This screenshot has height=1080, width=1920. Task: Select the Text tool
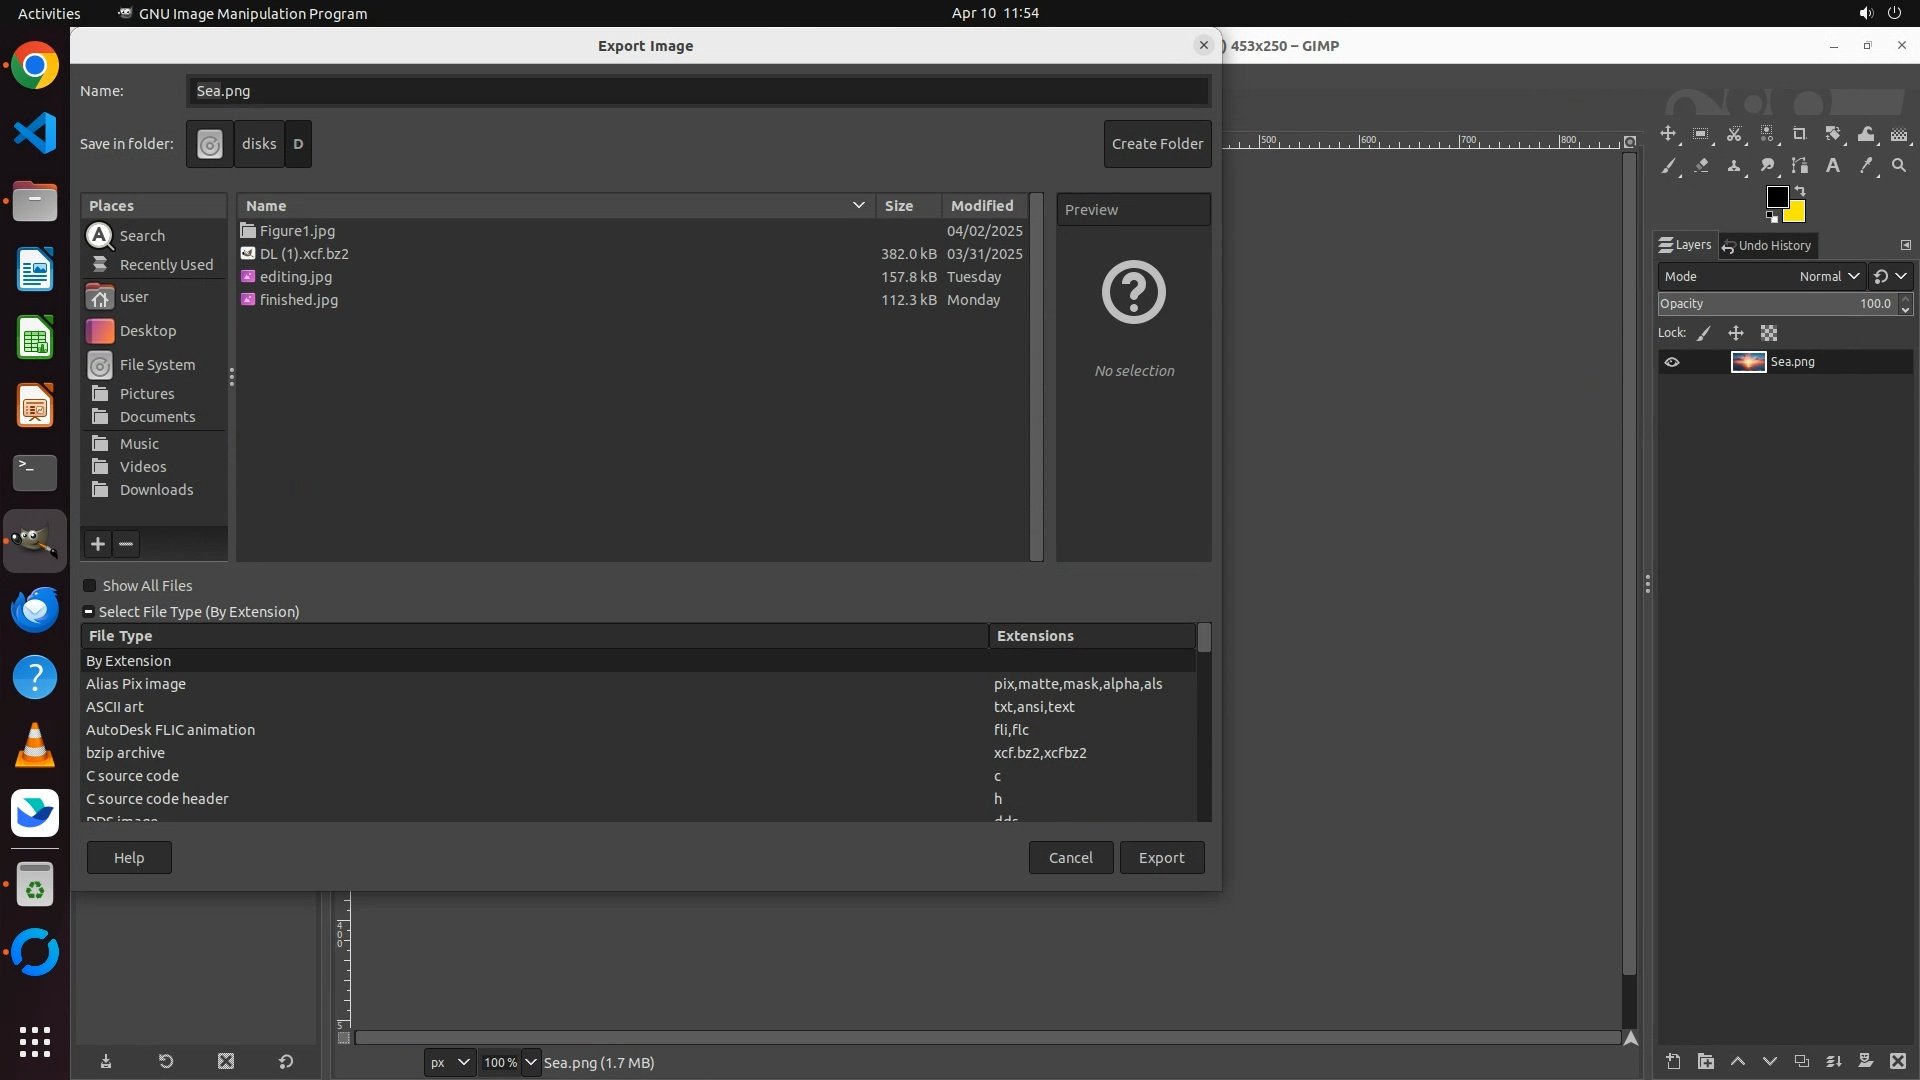point(1833,166)
